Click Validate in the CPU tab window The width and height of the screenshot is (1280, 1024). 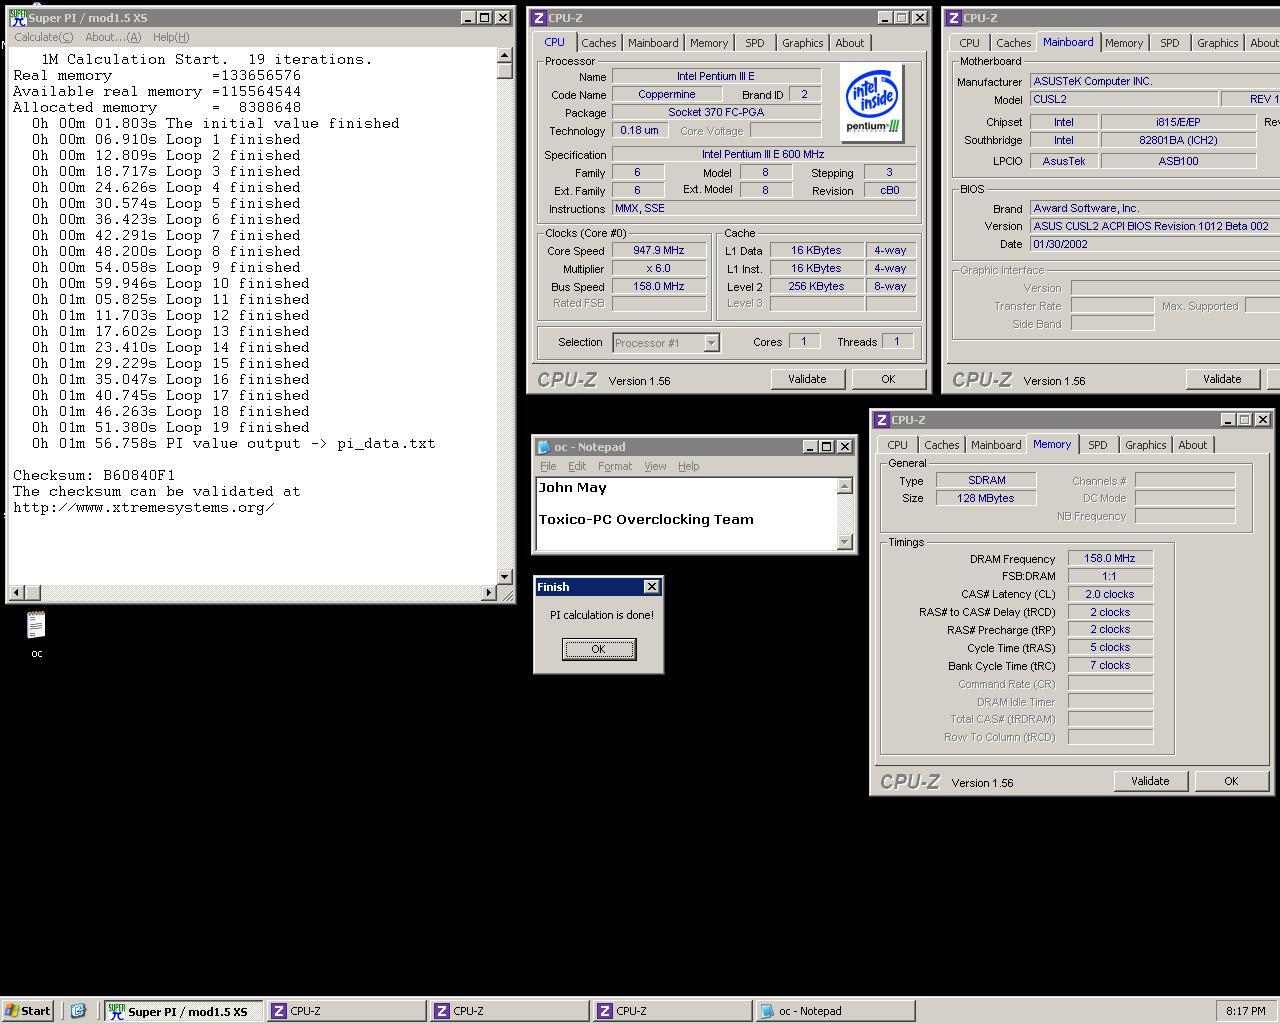click(x=807, y=379)
